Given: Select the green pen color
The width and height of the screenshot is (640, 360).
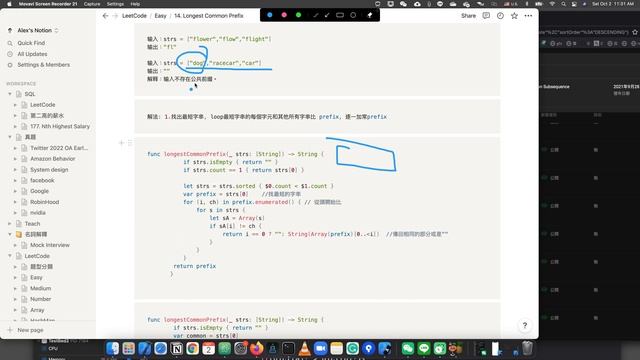Looking at the screenshot, I should click(x=298, y=15).
